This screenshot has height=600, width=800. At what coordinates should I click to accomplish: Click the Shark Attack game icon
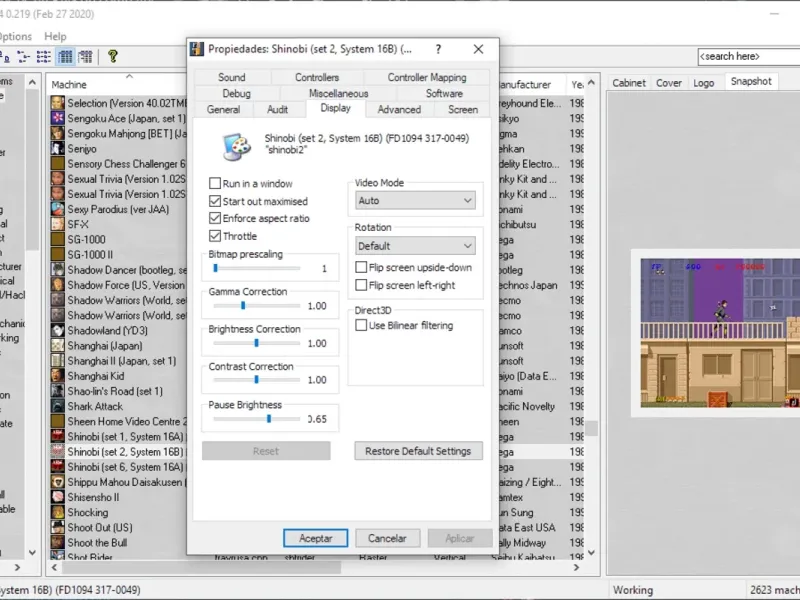click(58, 406)
